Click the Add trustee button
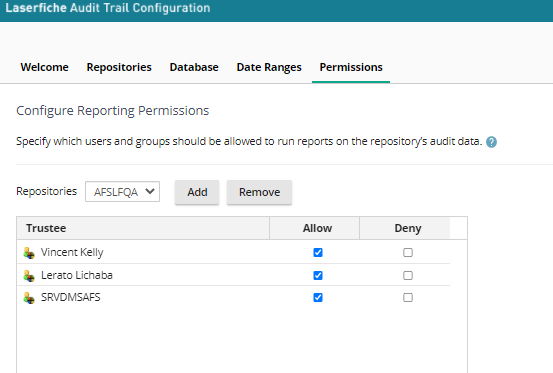553x373 pixels. pos(197,192)
